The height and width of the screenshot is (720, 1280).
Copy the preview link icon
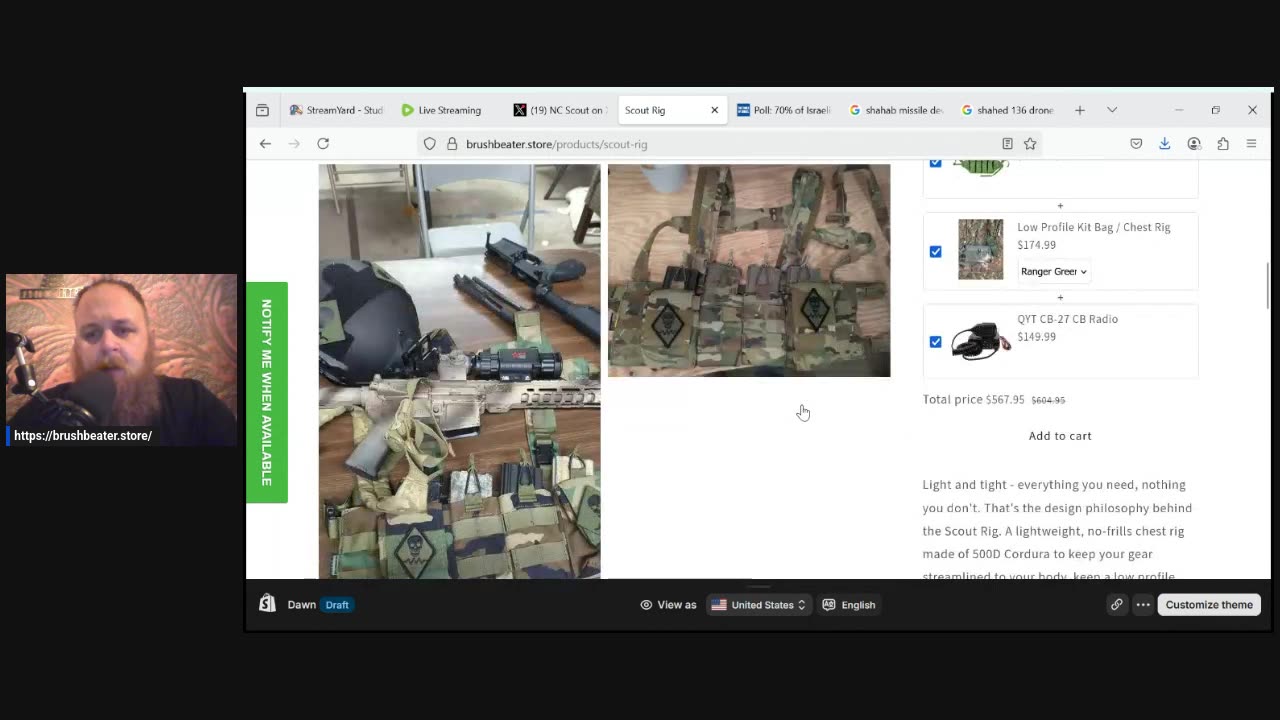tap(1117, 605)
